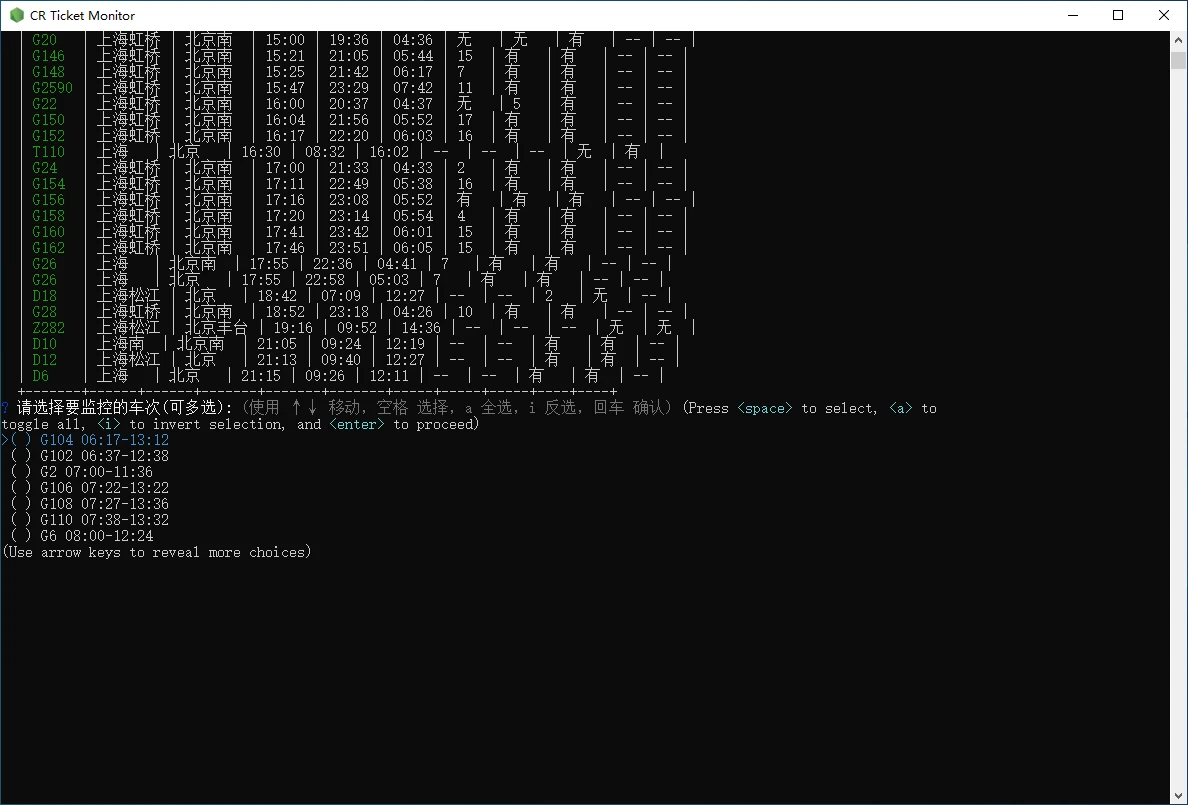
Task: Toggle the G110 07:38-13:32 selection
Action: point(22,520)
